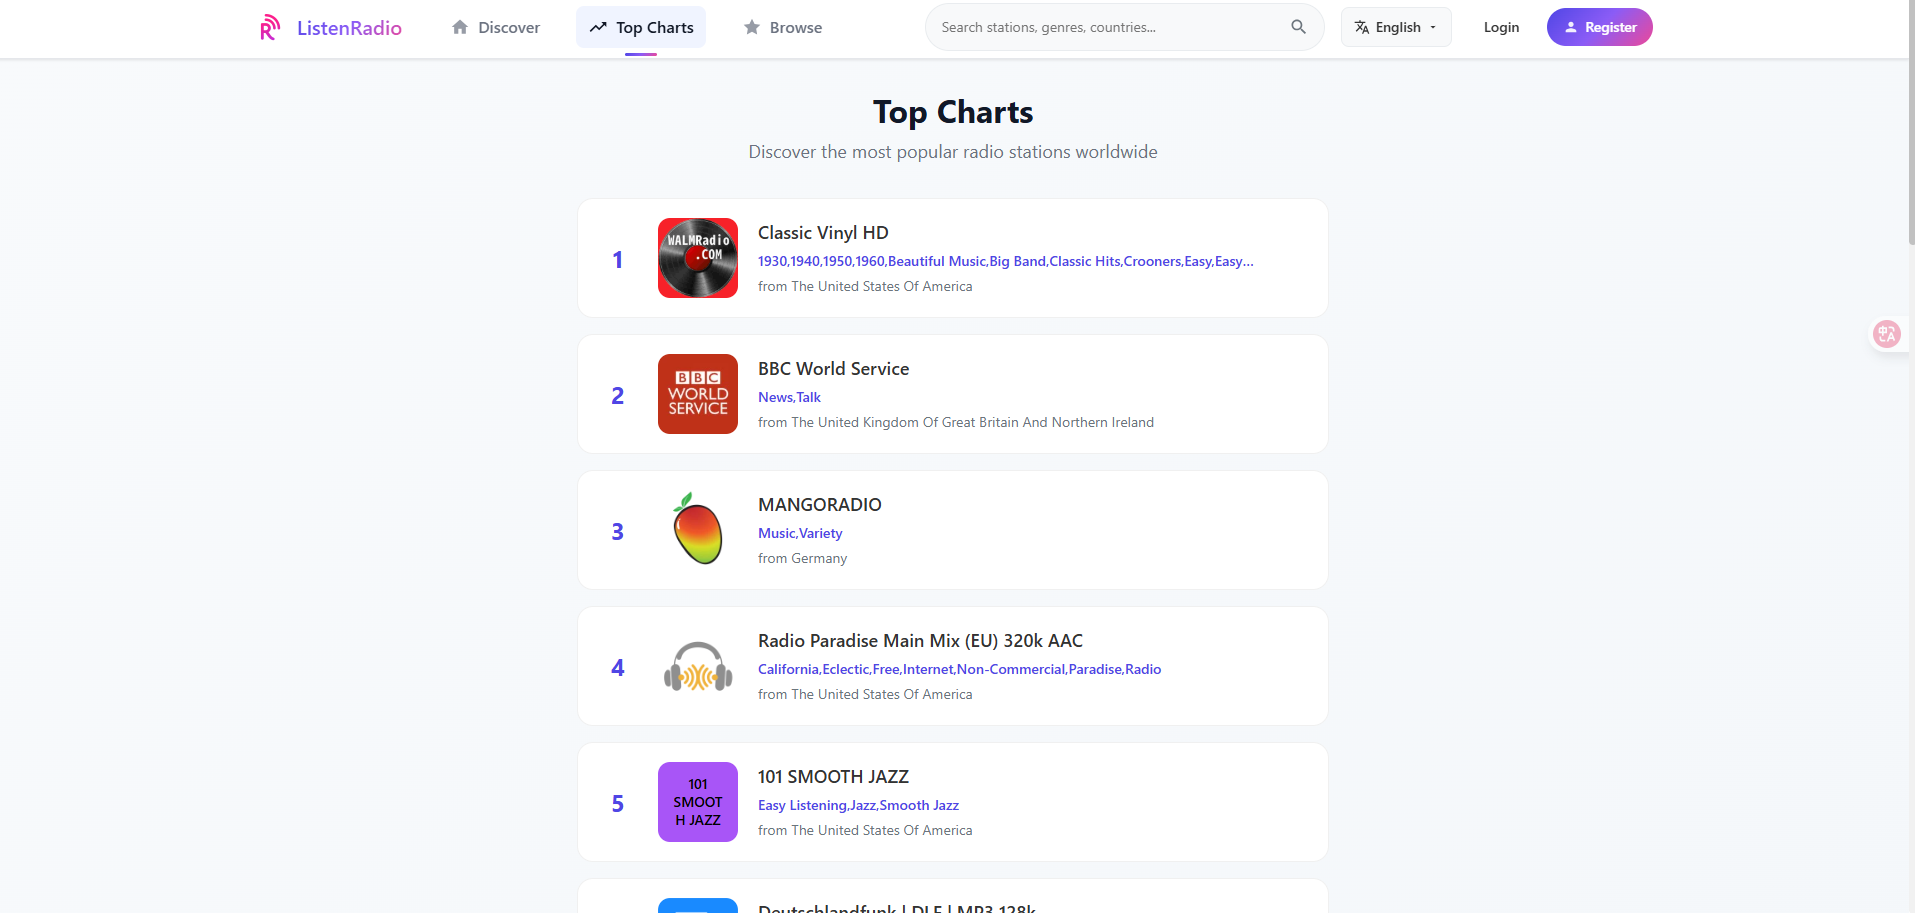Click the Discover home icon

coord(460,27)
